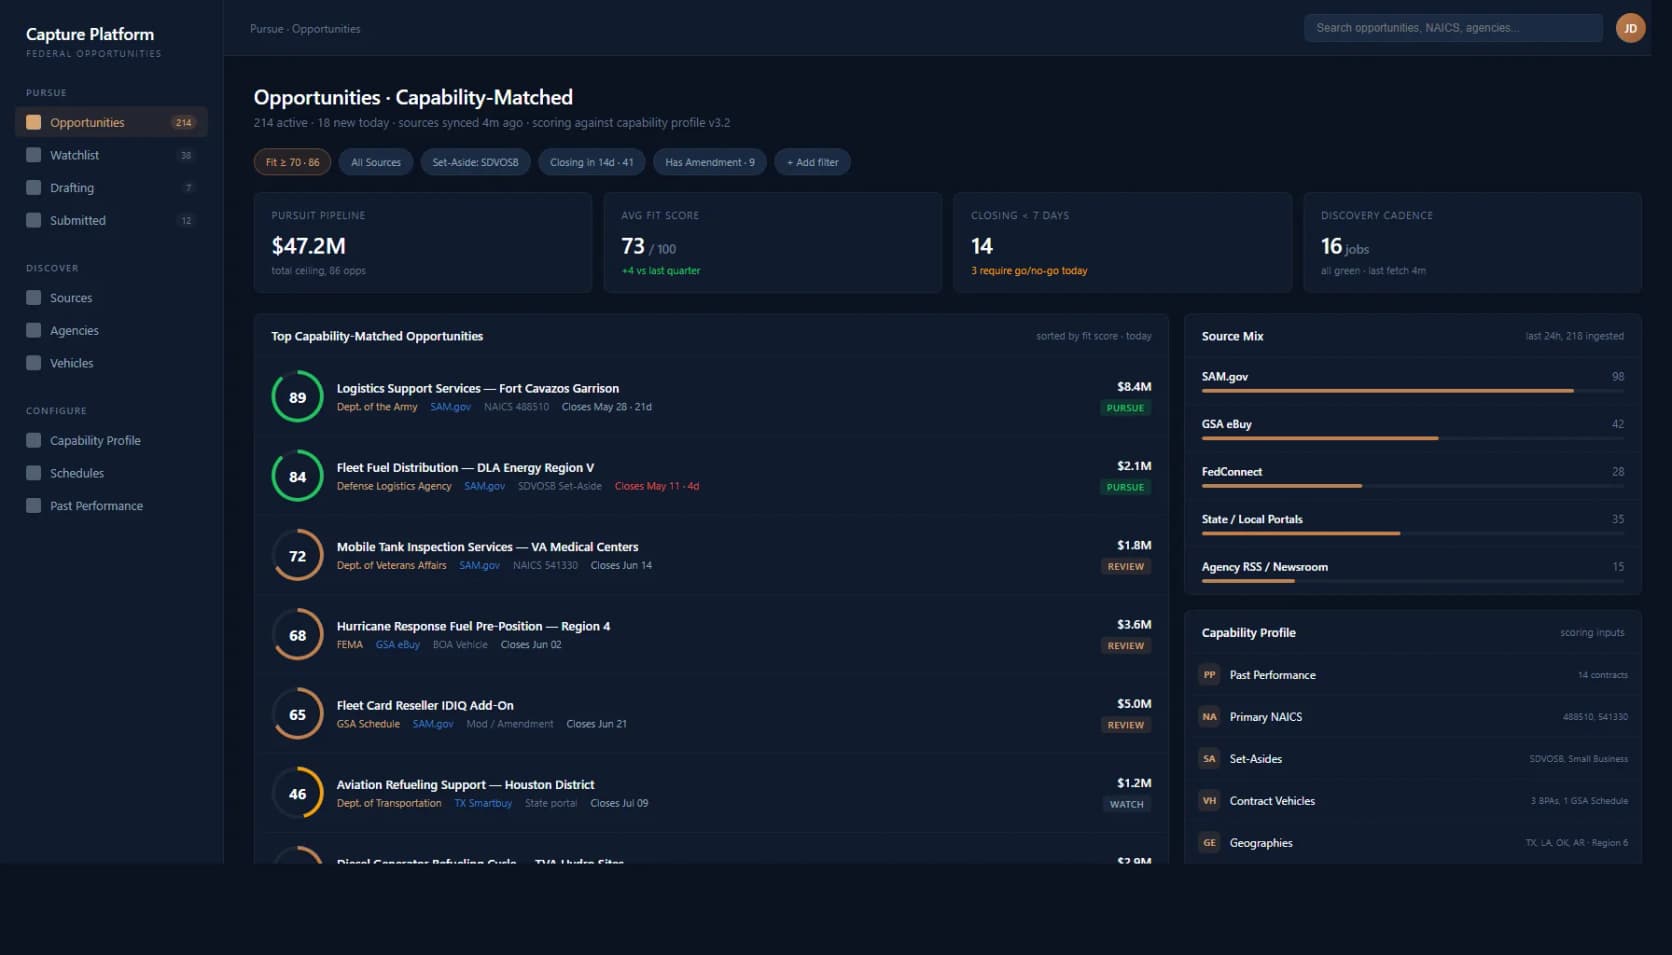
Task: Open the Closing < 7 Days card
Action: point(1123,243)
